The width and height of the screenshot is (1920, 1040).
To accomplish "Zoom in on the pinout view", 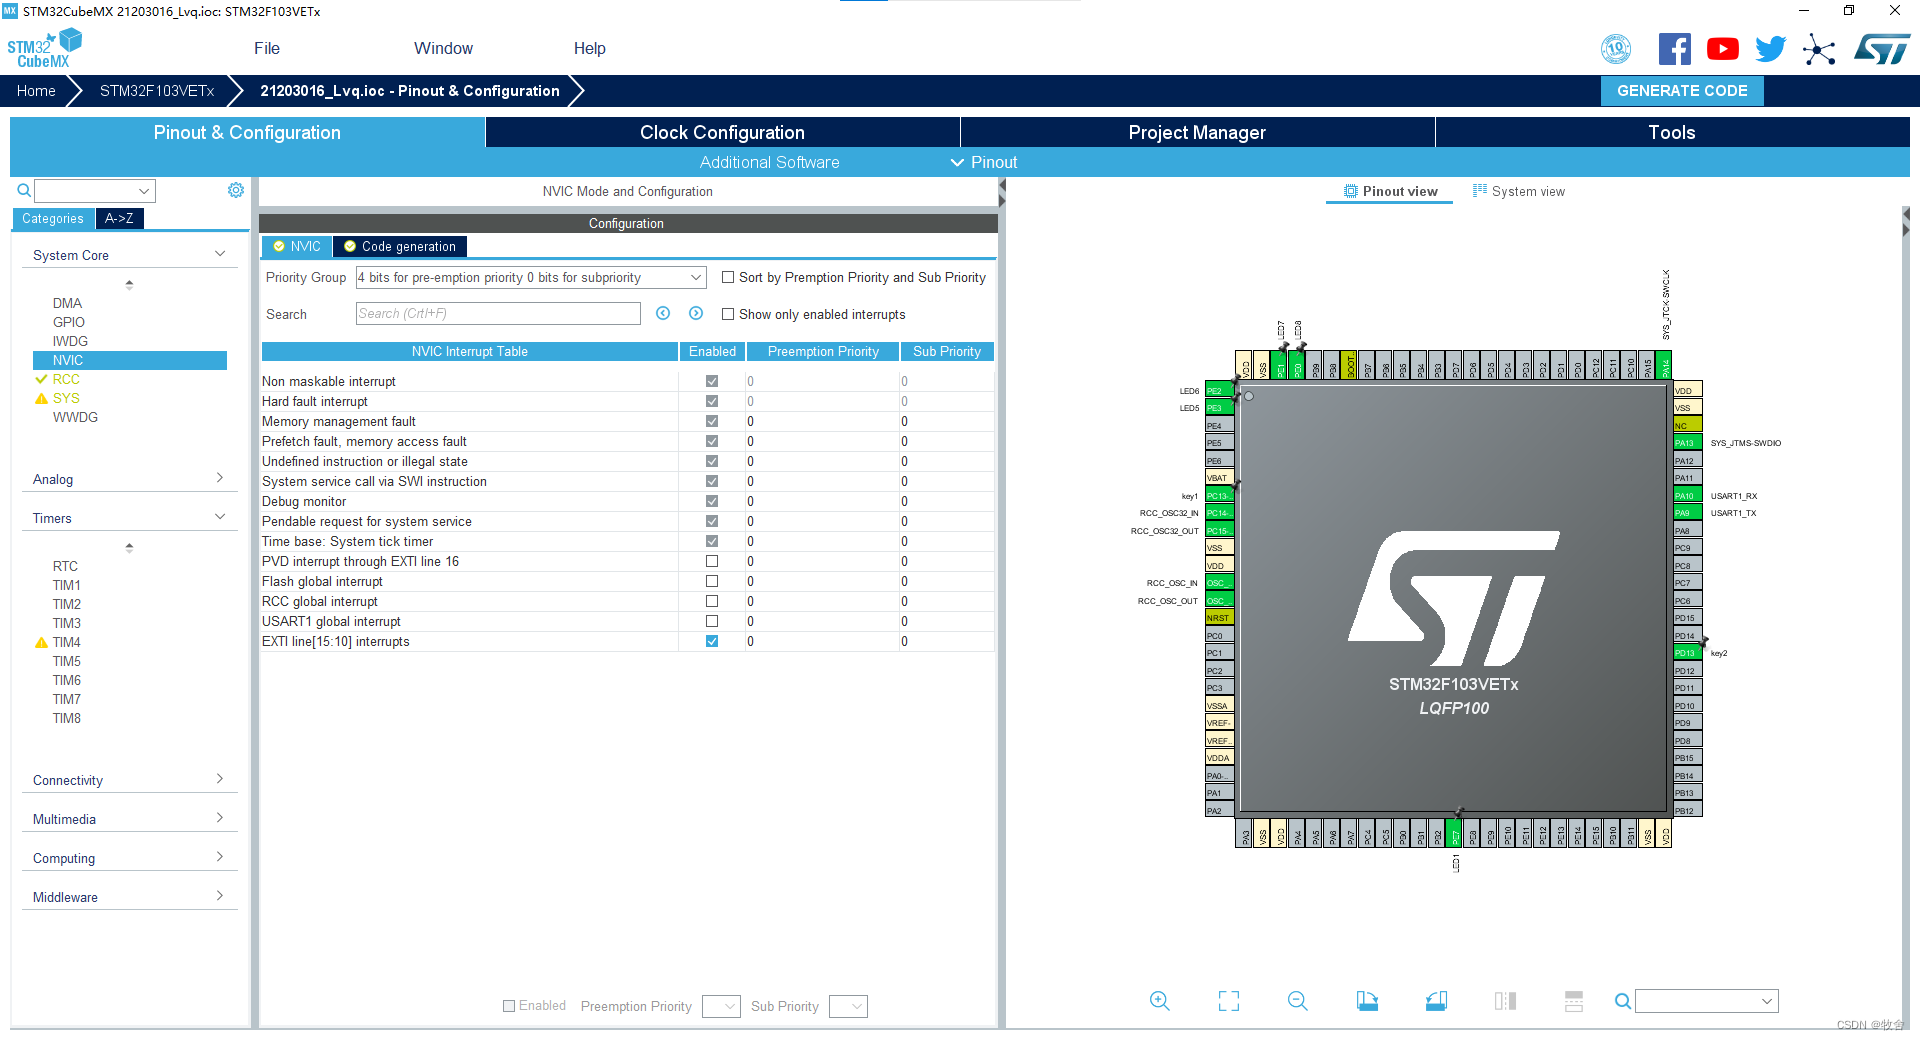I will coord(1160,1001).
